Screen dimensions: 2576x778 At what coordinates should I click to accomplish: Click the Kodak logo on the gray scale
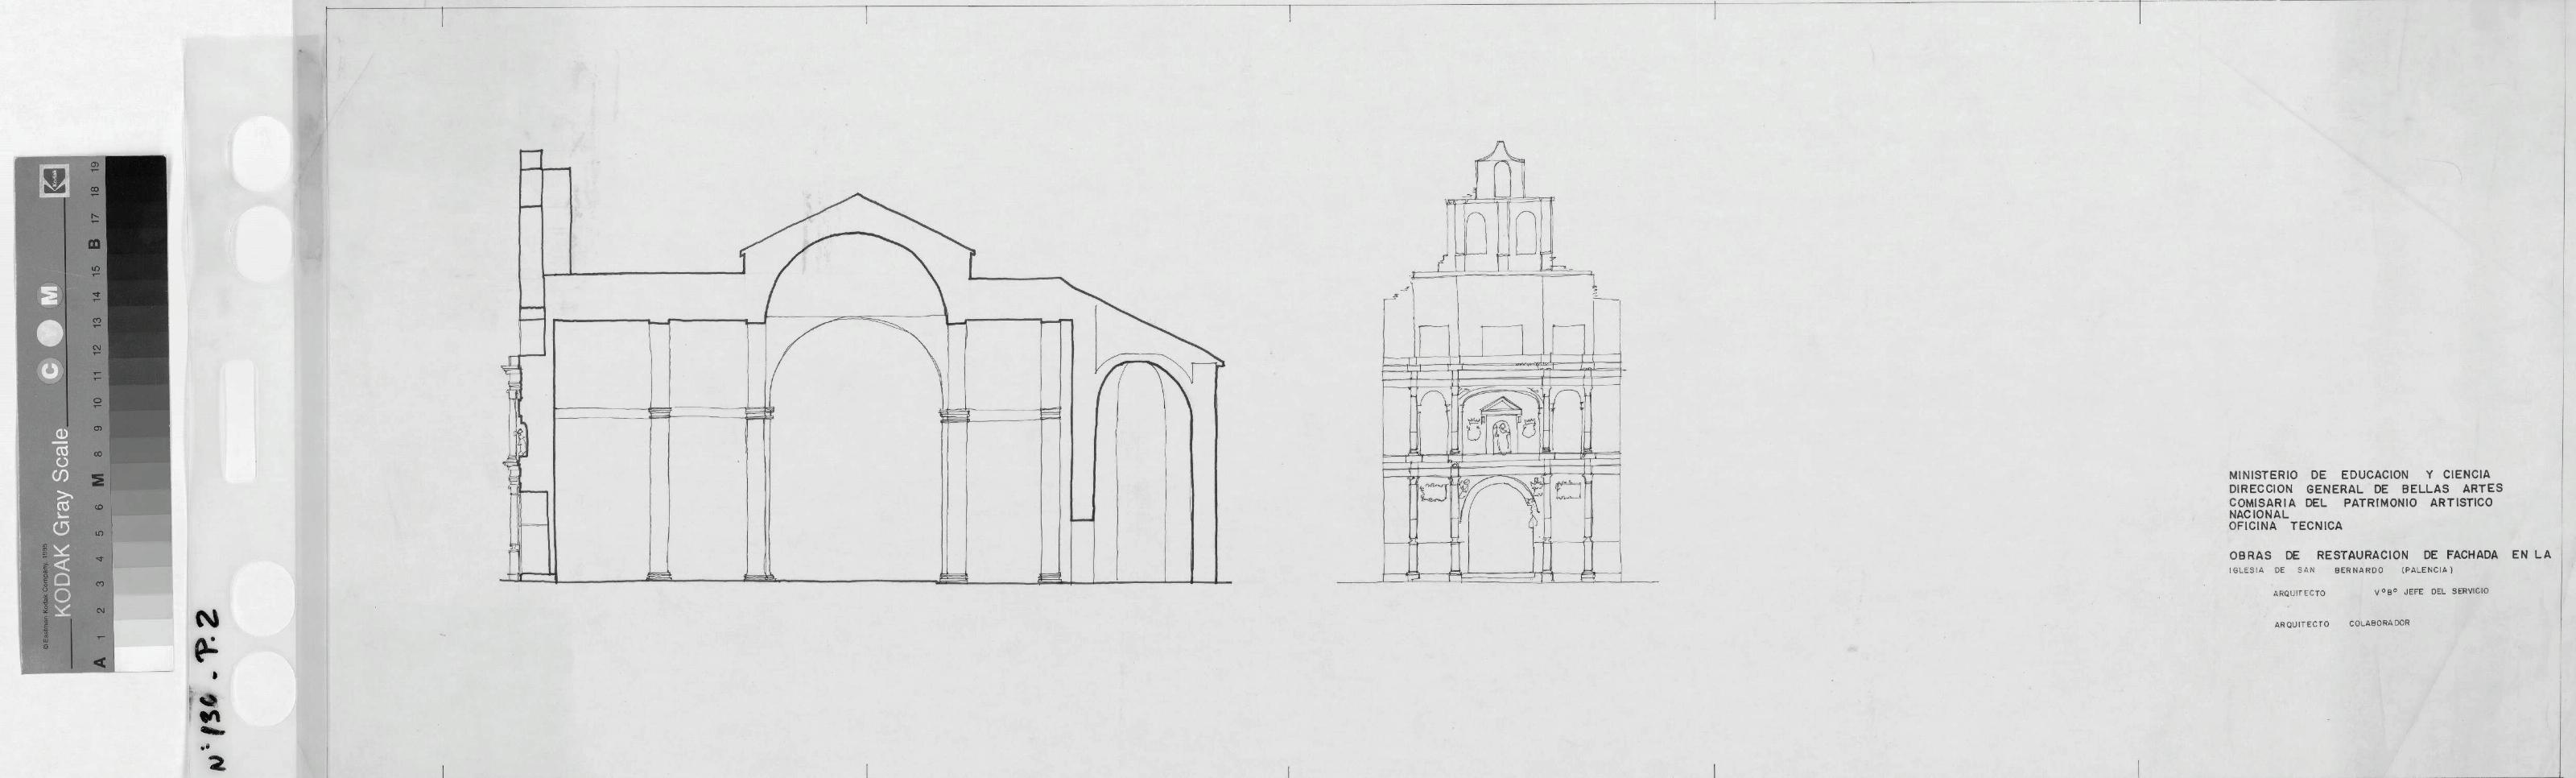click(51, 184)
